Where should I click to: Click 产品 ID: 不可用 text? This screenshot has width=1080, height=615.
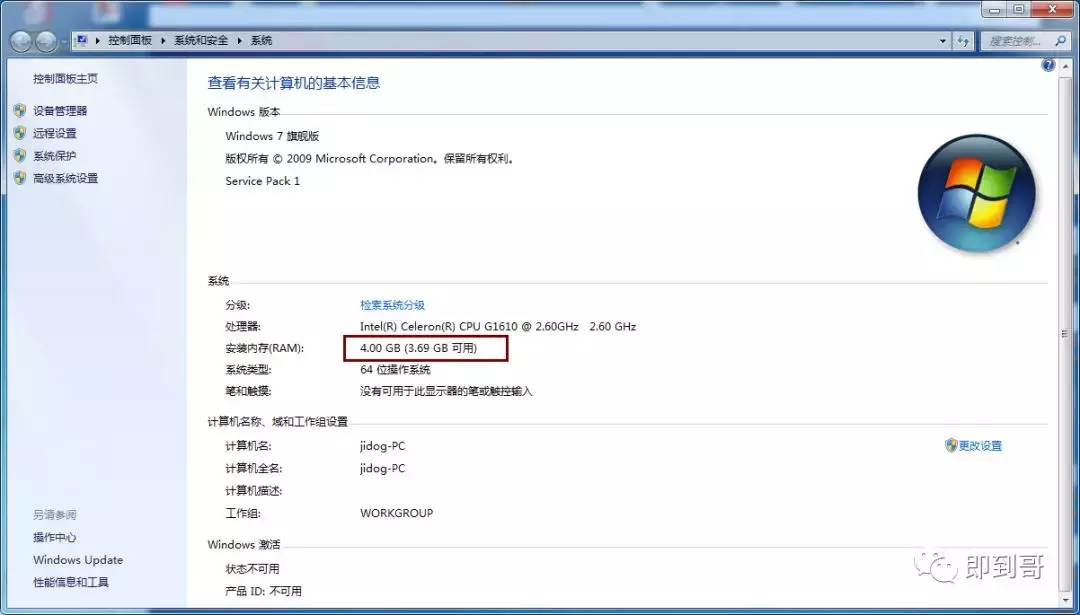pyautogui.click(x=263, y=591)
